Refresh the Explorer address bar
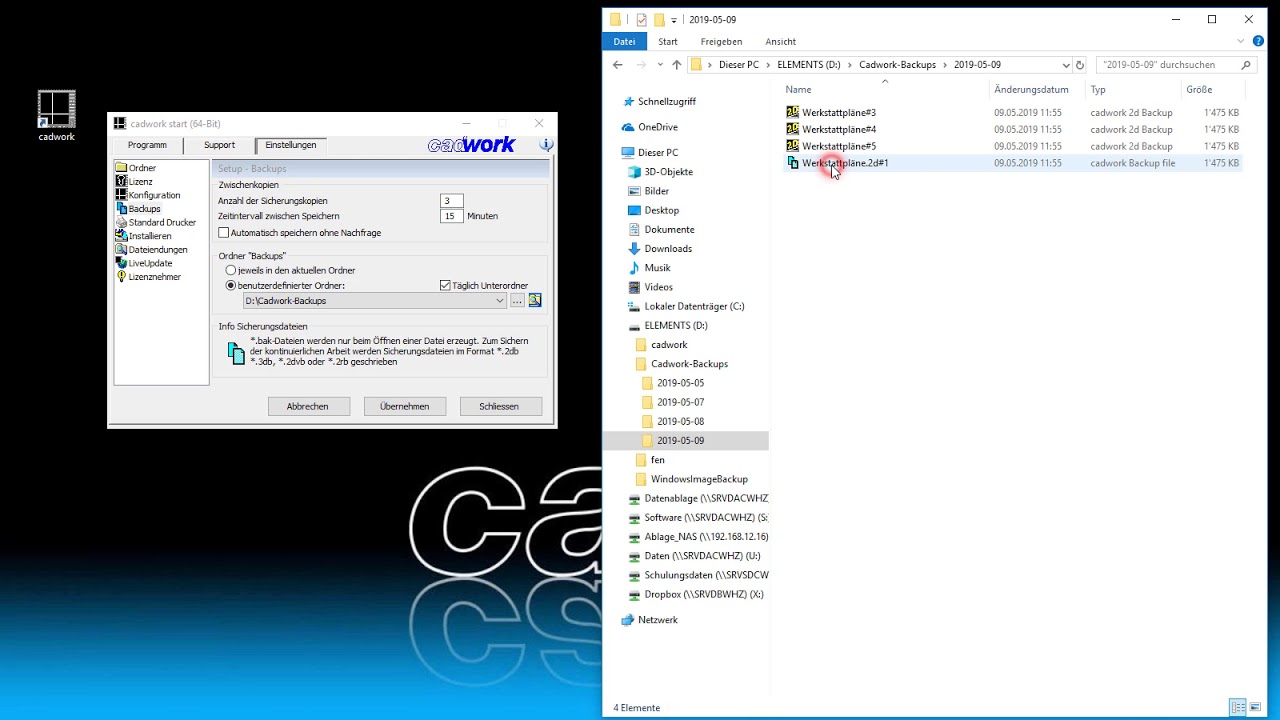Viewport: 1280px width, 720px height. (x=1080, y=65)
